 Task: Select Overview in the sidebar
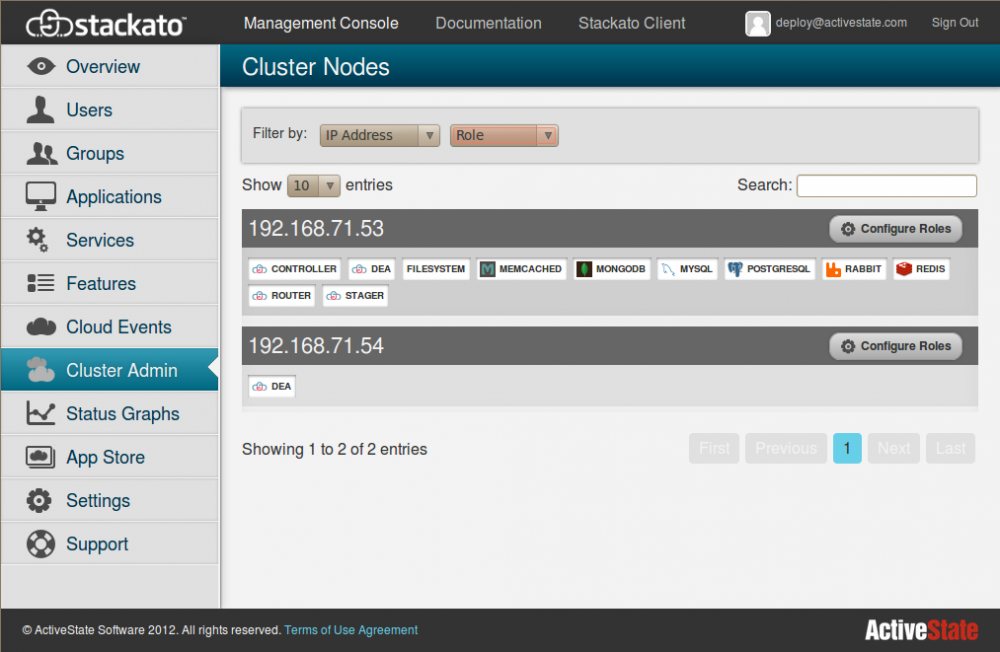coord(110,66)
